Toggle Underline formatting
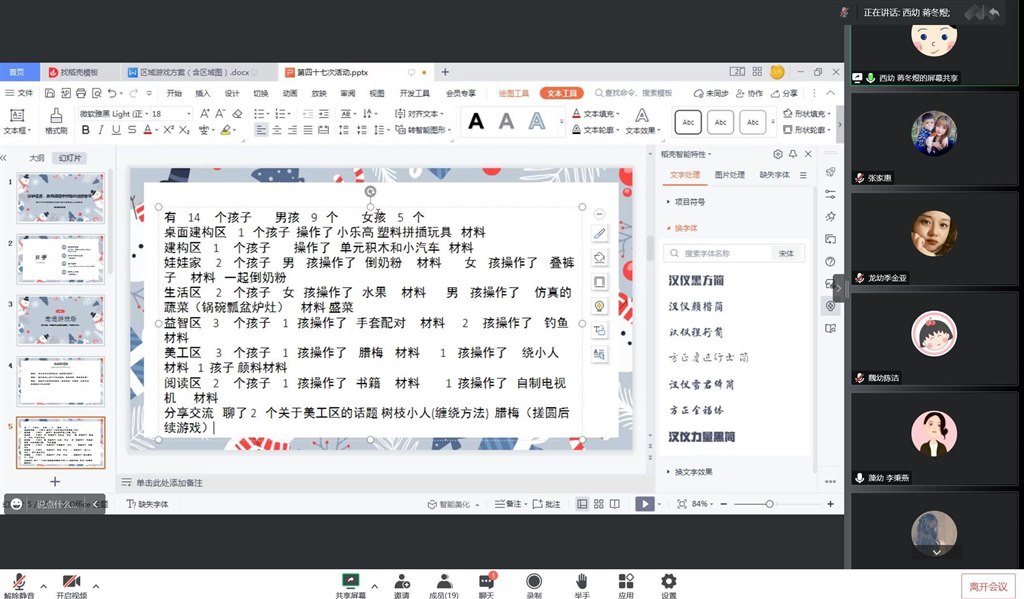The image size is (1024, 599). click(x=116, y=130)
